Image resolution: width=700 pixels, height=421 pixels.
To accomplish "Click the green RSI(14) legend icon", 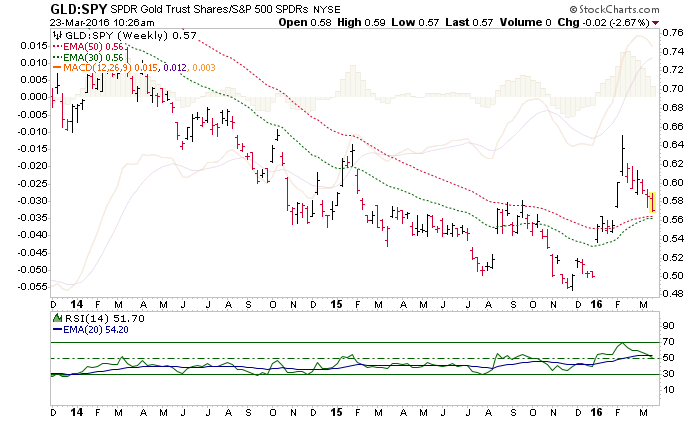I will (57, 318).
